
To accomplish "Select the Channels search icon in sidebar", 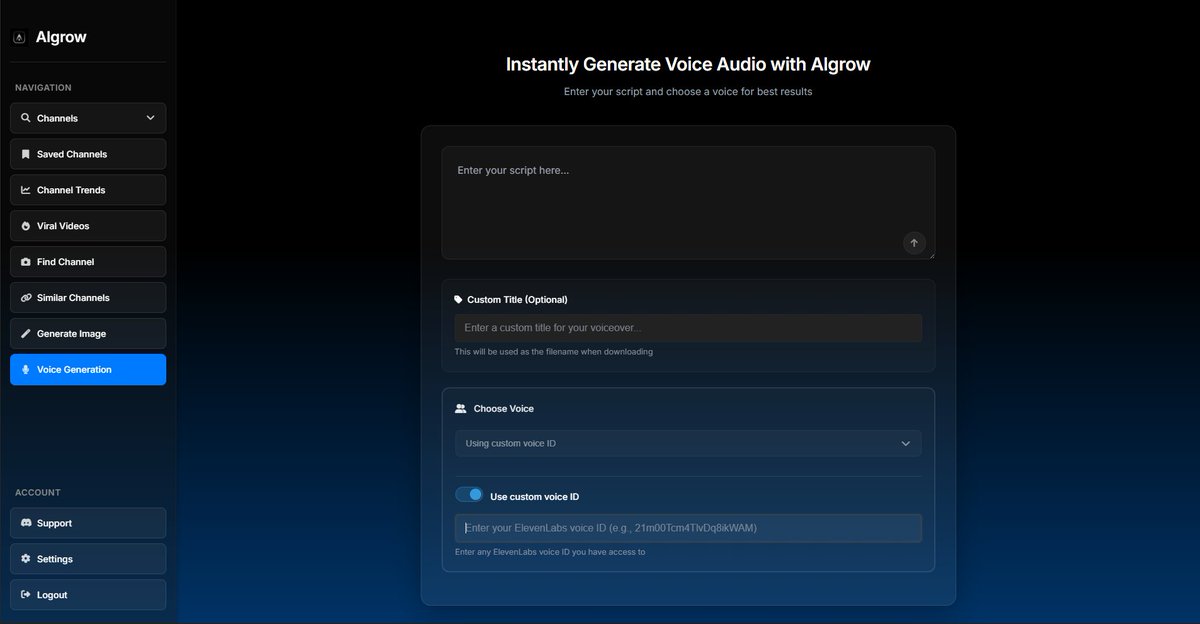I will [25, 117].
